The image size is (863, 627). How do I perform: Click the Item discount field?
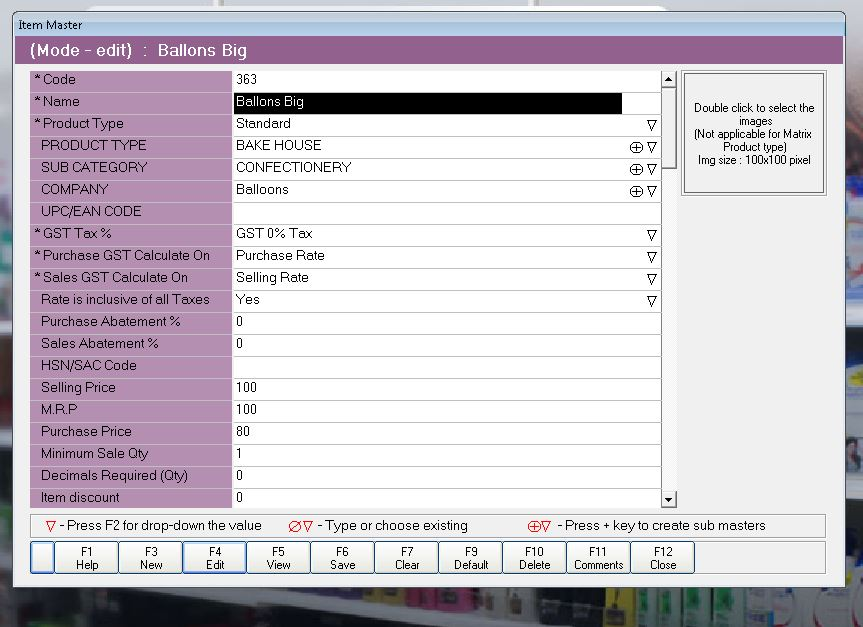446,498
